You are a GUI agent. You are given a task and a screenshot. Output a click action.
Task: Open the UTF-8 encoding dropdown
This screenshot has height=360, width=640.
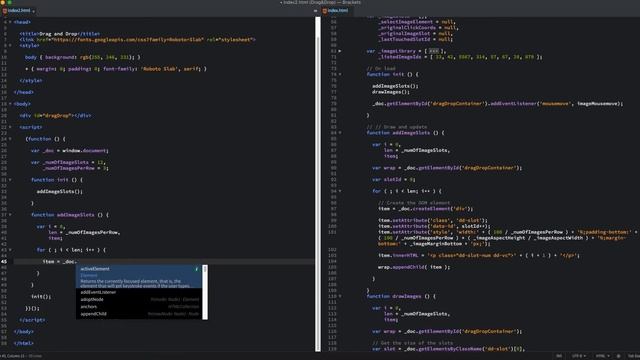[578, 356]
